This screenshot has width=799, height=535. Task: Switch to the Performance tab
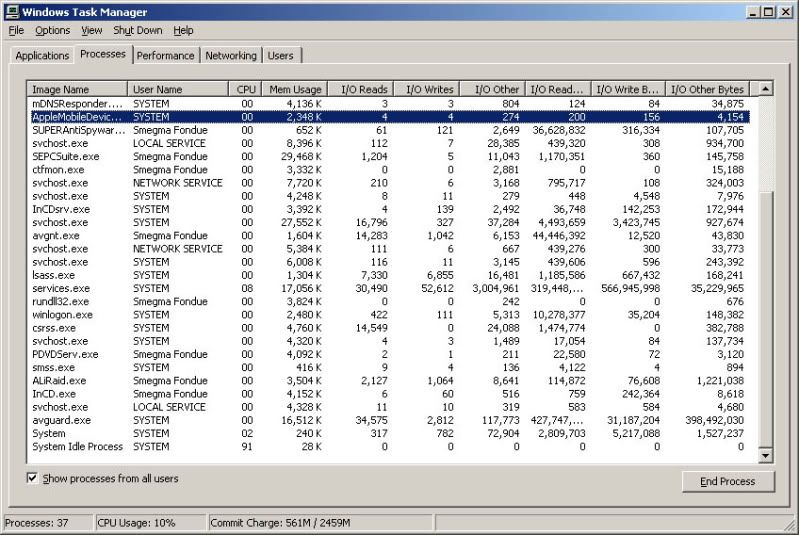[166, 56]
